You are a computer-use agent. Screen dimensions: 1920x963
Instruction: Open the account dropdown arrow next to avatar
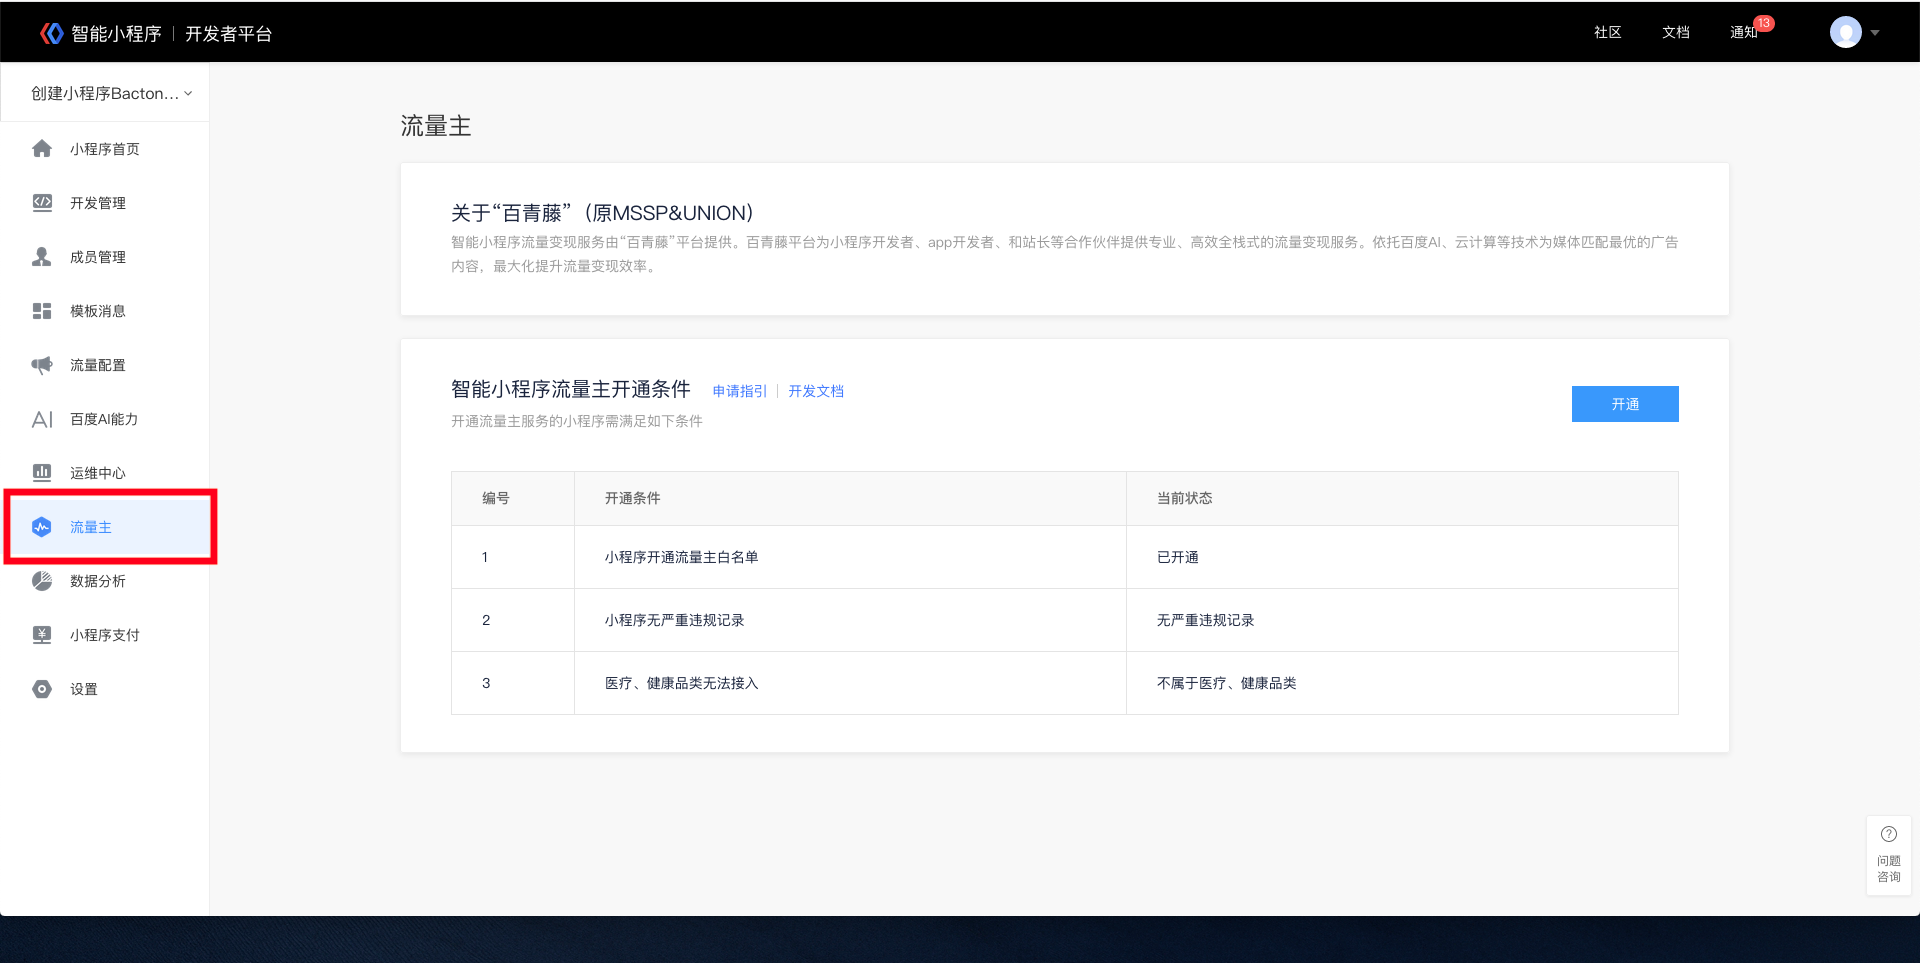point(1875,33)
